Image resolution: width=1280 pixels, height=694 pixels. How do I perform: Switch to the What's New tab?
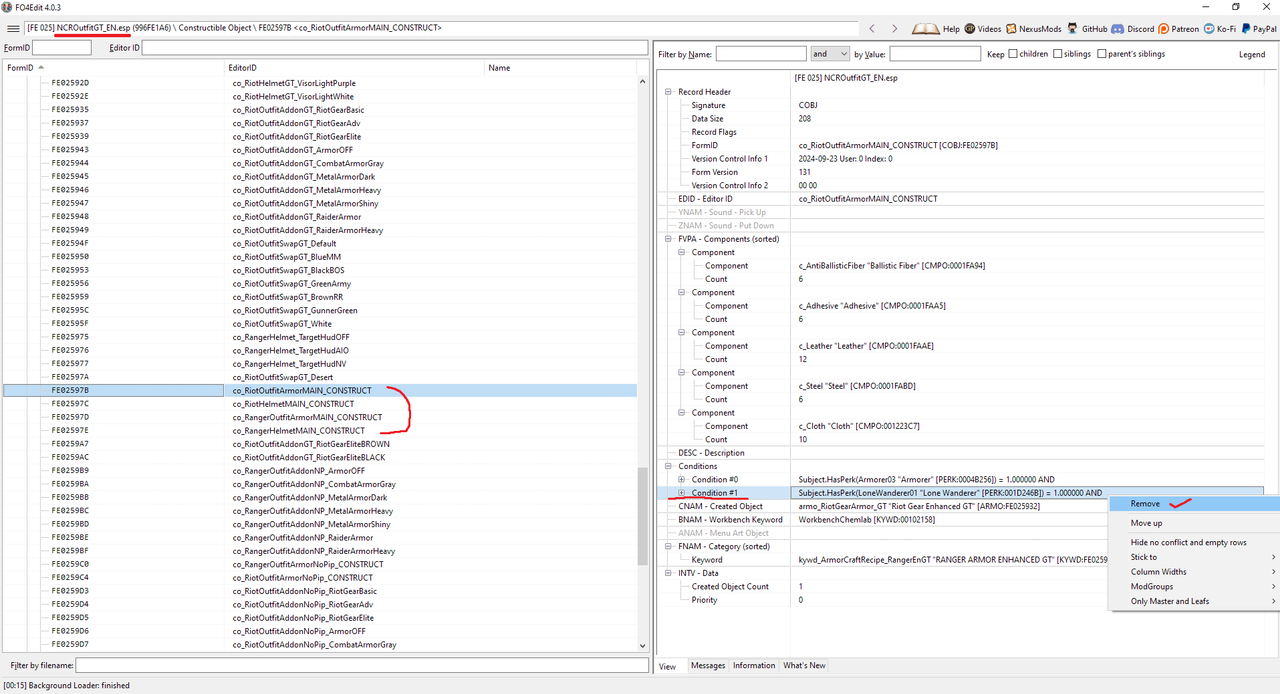[x=804, y=666]
